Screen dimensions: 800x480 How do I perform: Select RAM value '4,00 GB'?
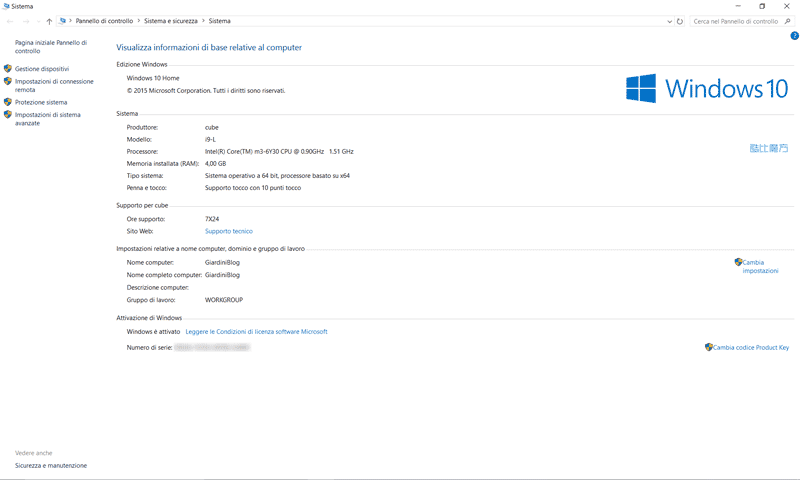(x=215, y=164)
